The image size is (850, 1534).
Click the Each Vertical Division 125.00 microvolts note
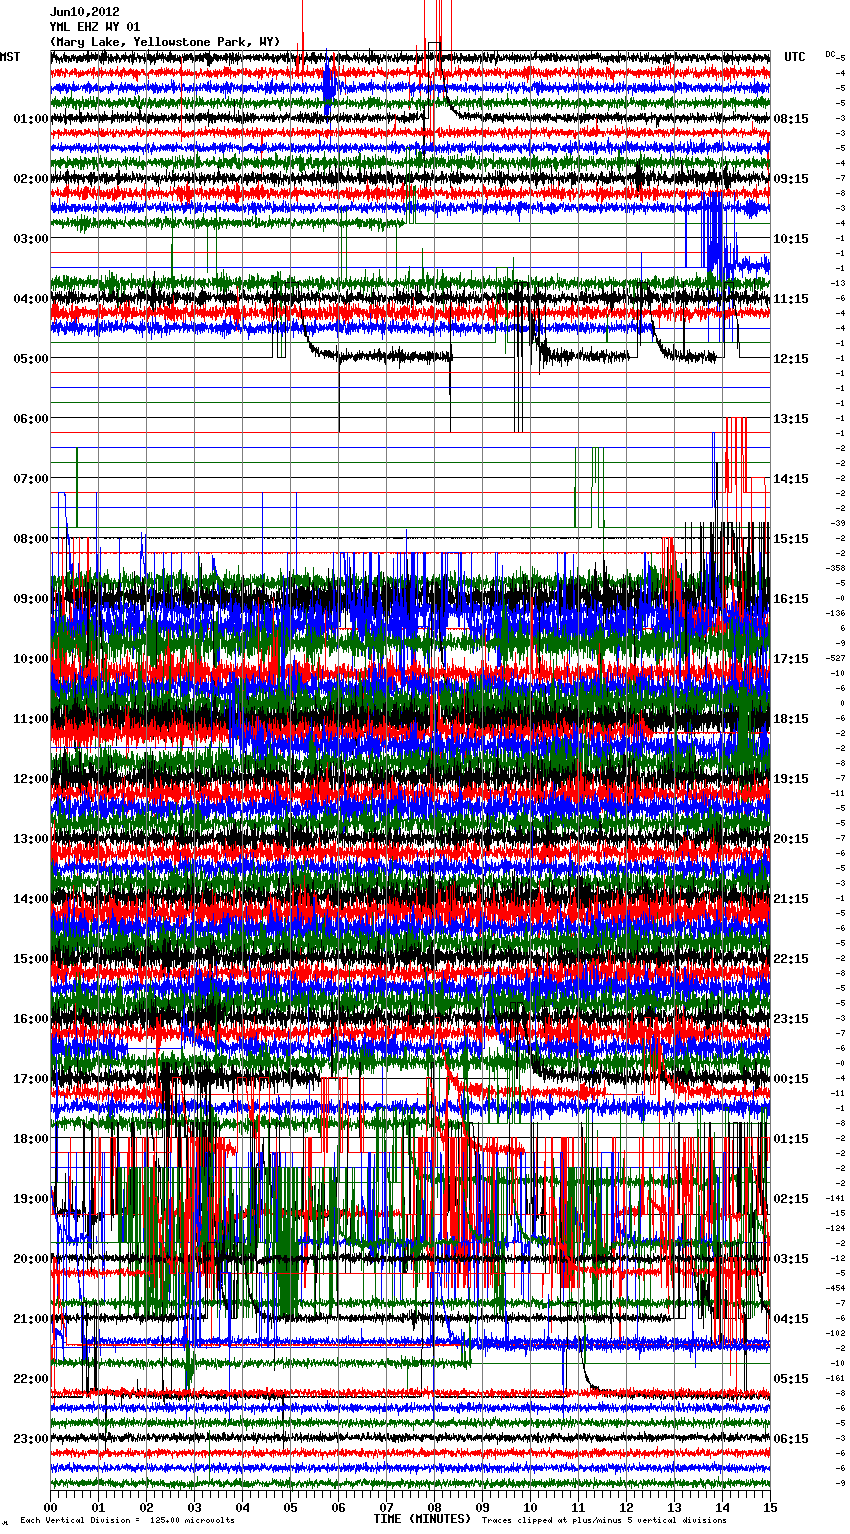128,1521
